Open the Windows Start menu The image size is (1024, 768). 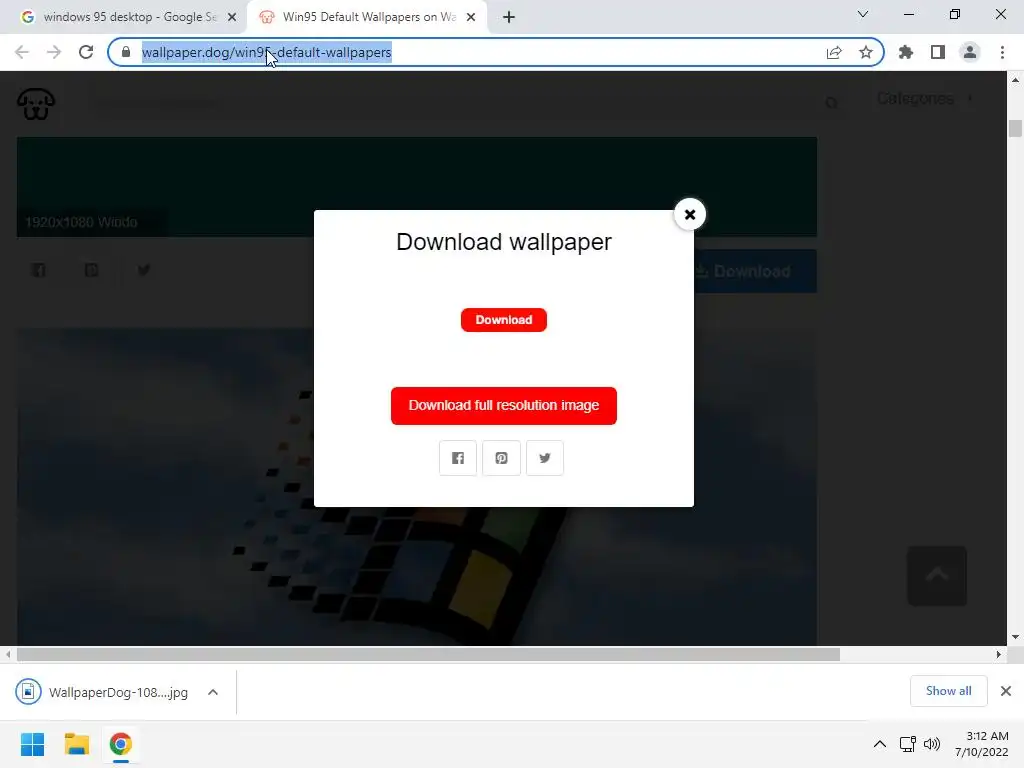click(x=32, y=744)
